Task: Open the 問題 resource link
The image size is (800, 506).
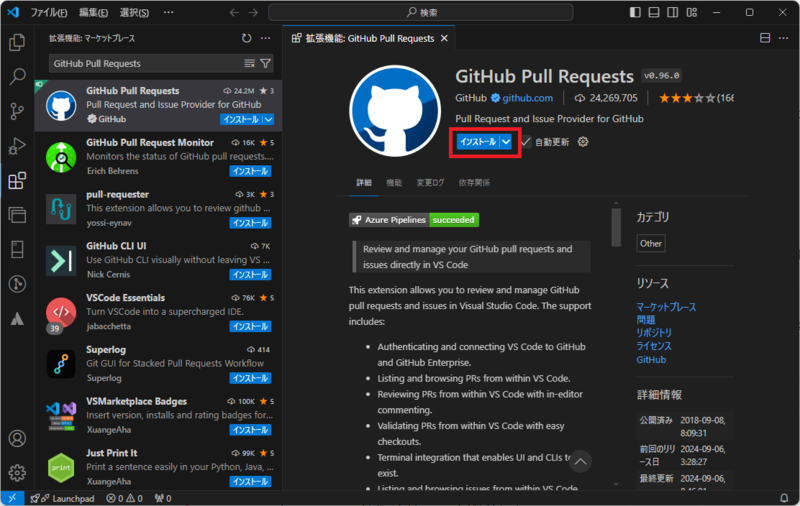Action: [645, 320]
